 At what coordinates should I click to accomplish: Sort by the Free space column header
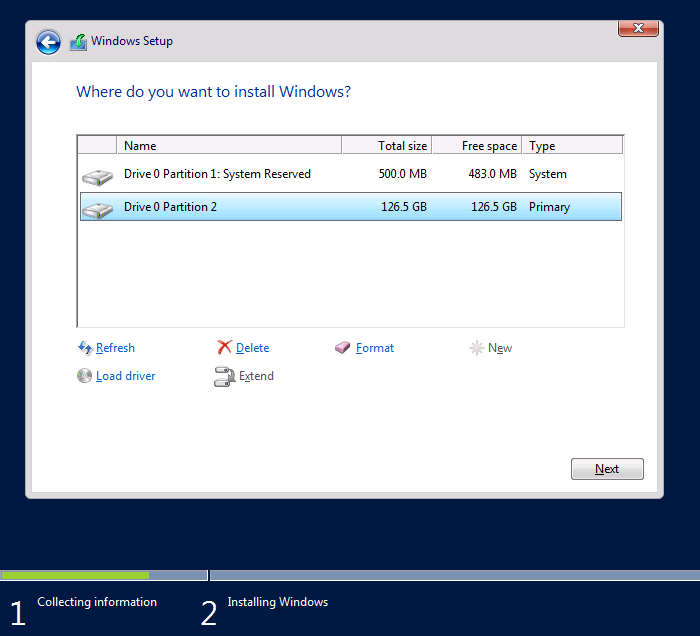[x=477, y=145]
